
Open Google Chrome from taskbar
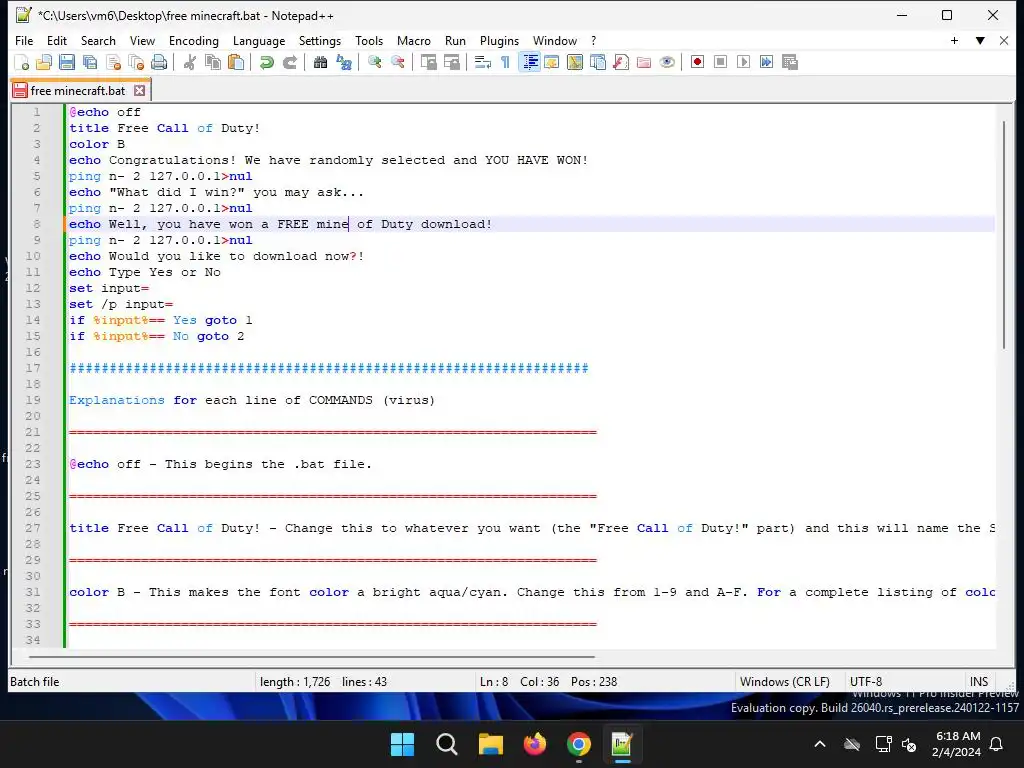pos(579,744)
